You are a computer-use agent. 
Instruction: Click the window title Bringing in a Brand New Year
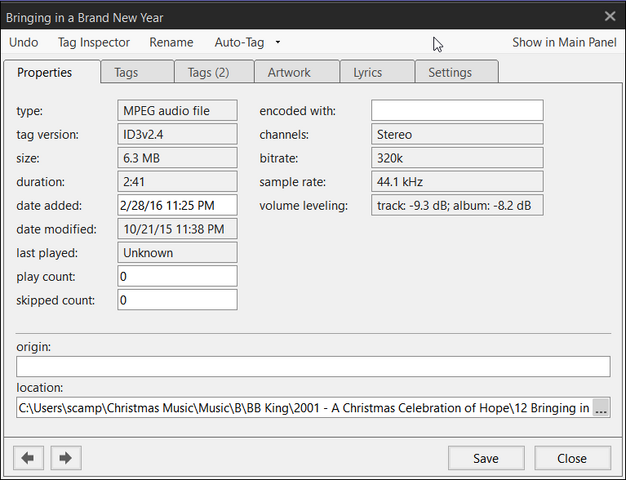pos(85,18)
